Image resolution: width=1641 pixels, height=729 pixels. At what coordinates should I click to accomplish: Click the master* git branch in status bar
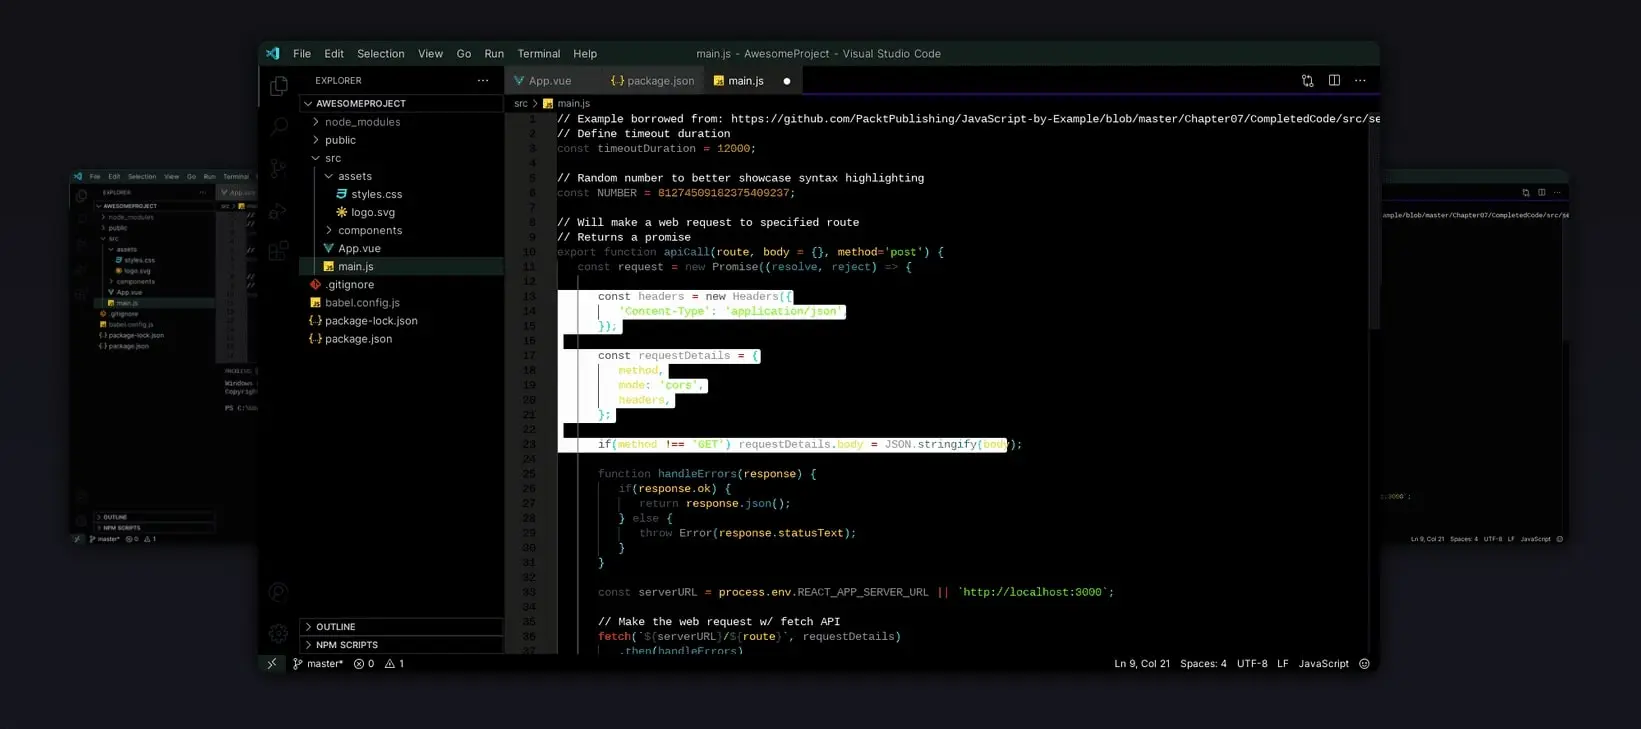318,664
